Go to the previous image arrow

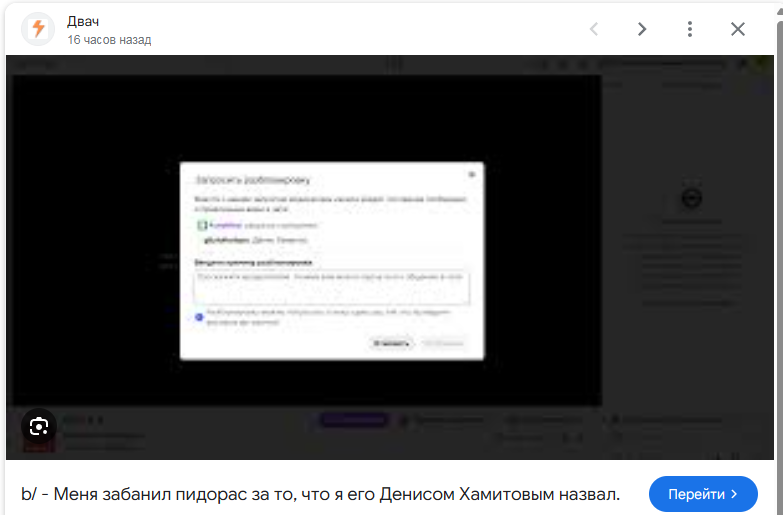pyautogui.click(x=594, y=29)
